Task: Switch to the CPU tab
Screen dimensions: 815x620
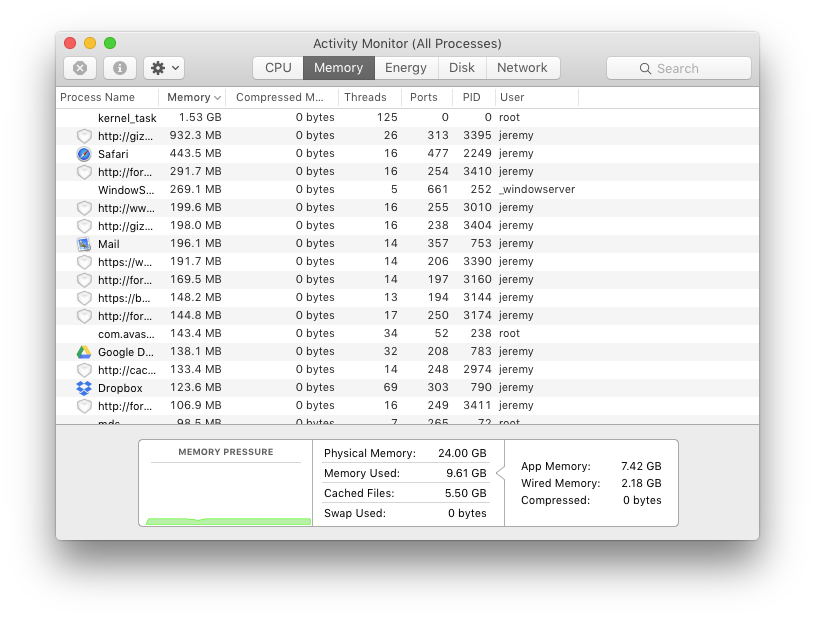Action: tap(278, 68)
